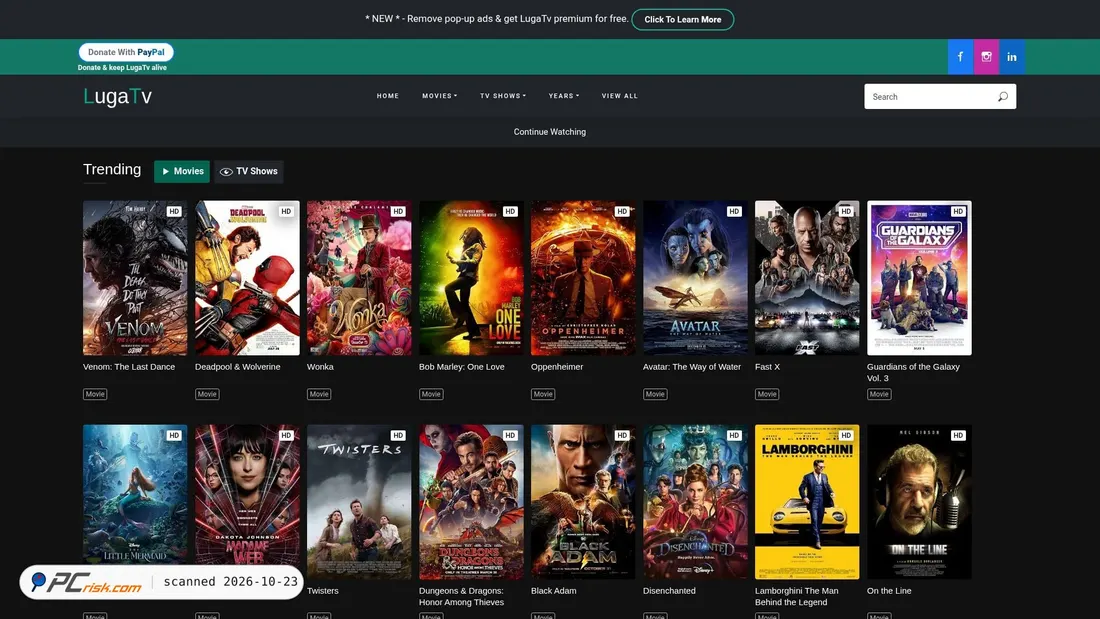Click the title text 'Venom: The Last Dance'
The height and width of the screenshot is (619, 1100).
pyautogui.click(x=129, y=367)
